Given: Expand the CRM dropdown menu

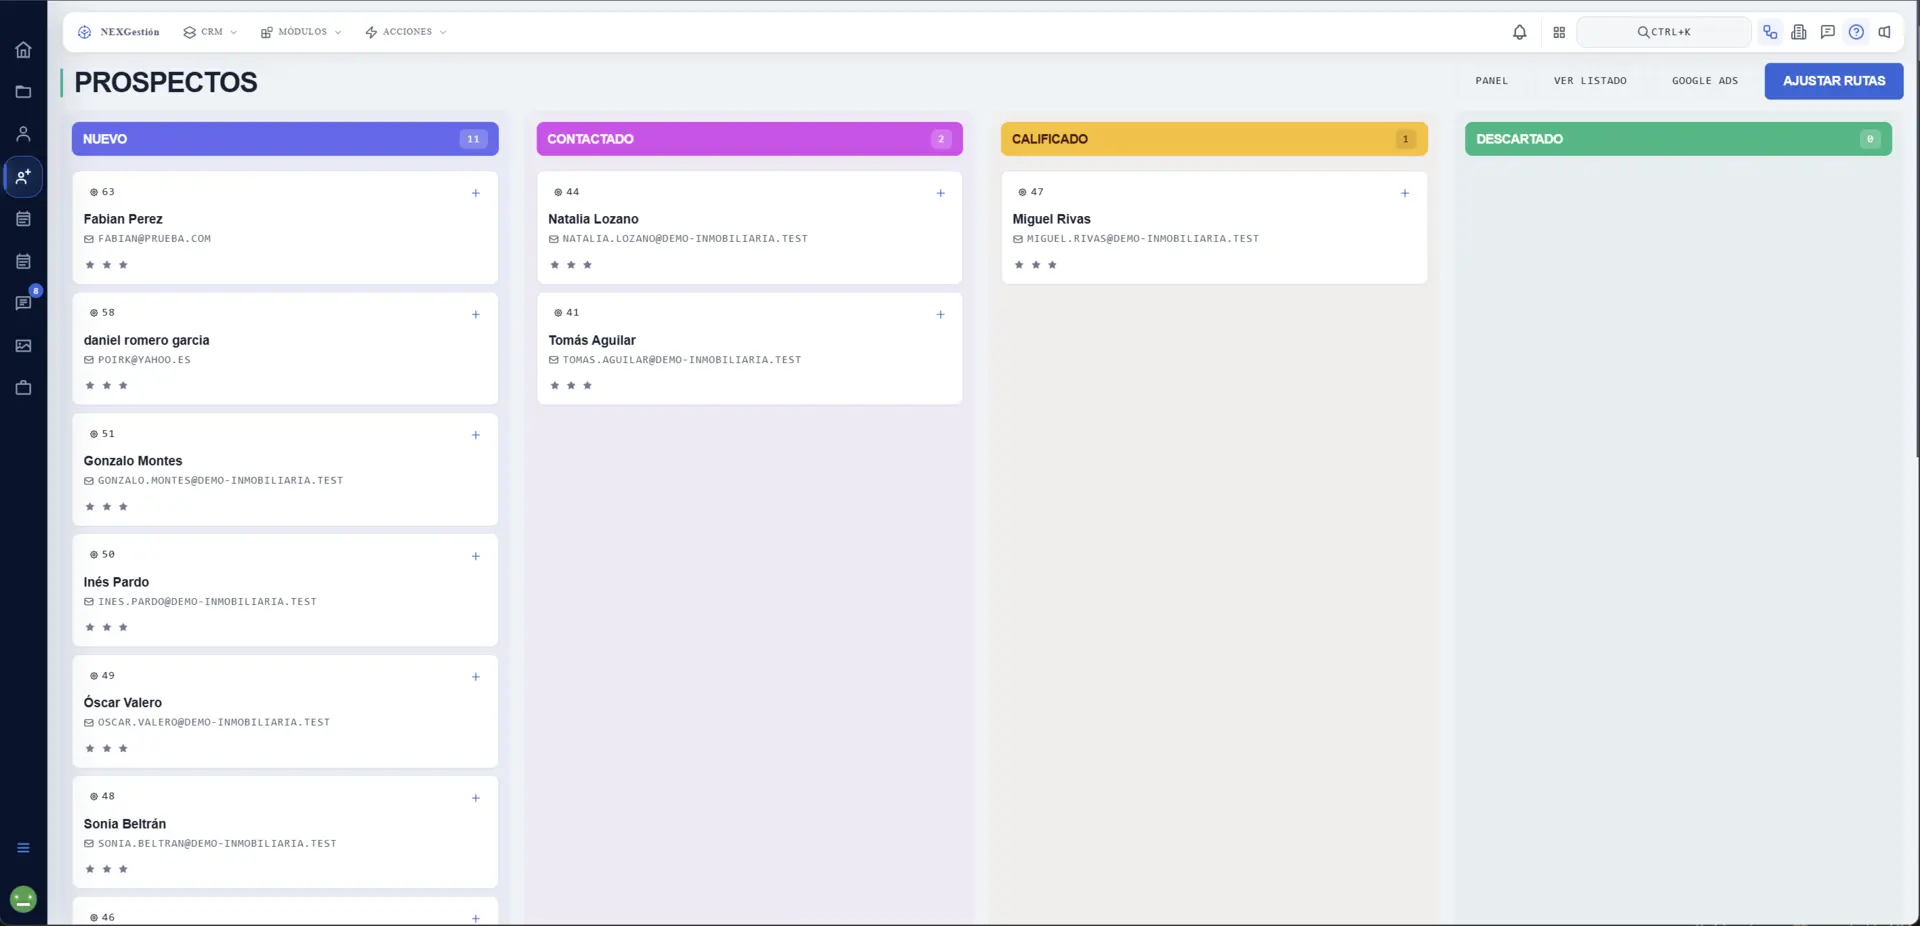Looking at the screenshot, I should [210, 32].
